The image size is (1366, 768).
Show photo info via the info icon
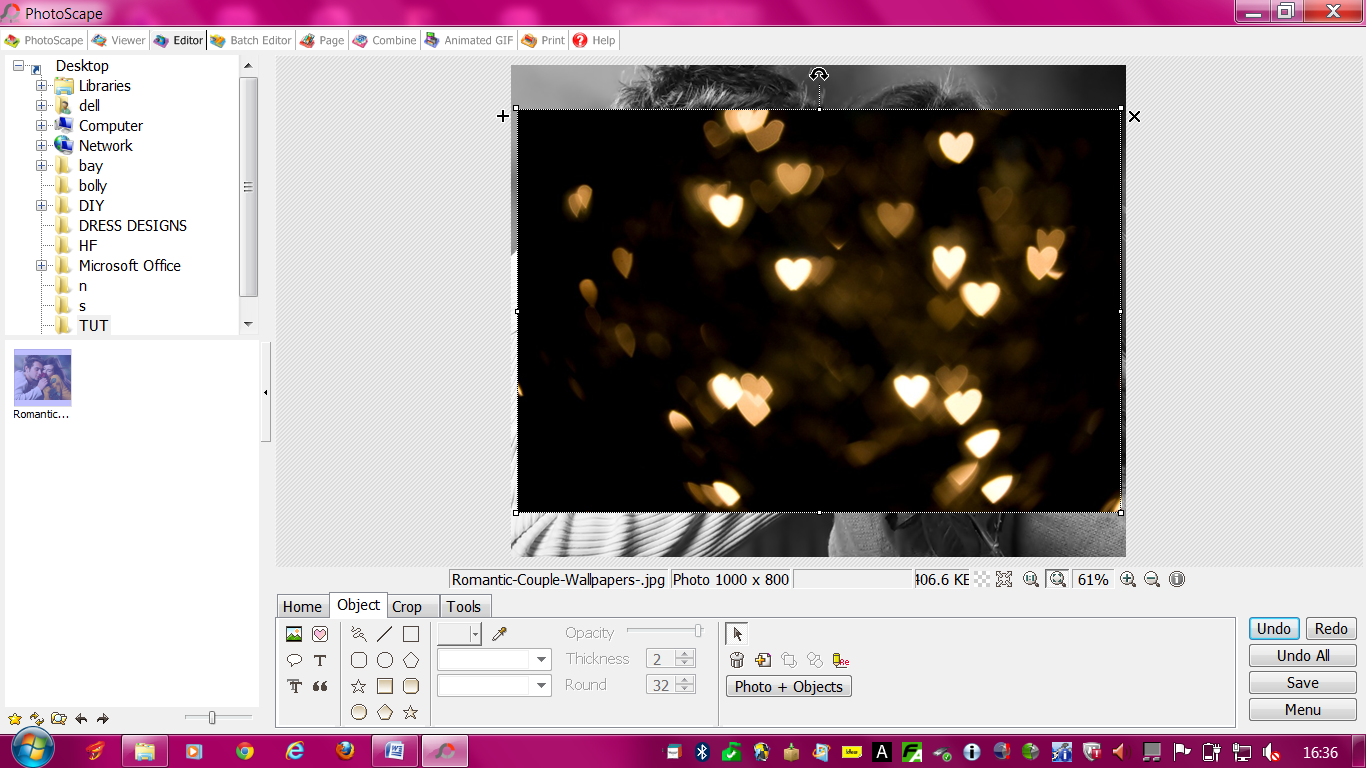[1177, 579]
